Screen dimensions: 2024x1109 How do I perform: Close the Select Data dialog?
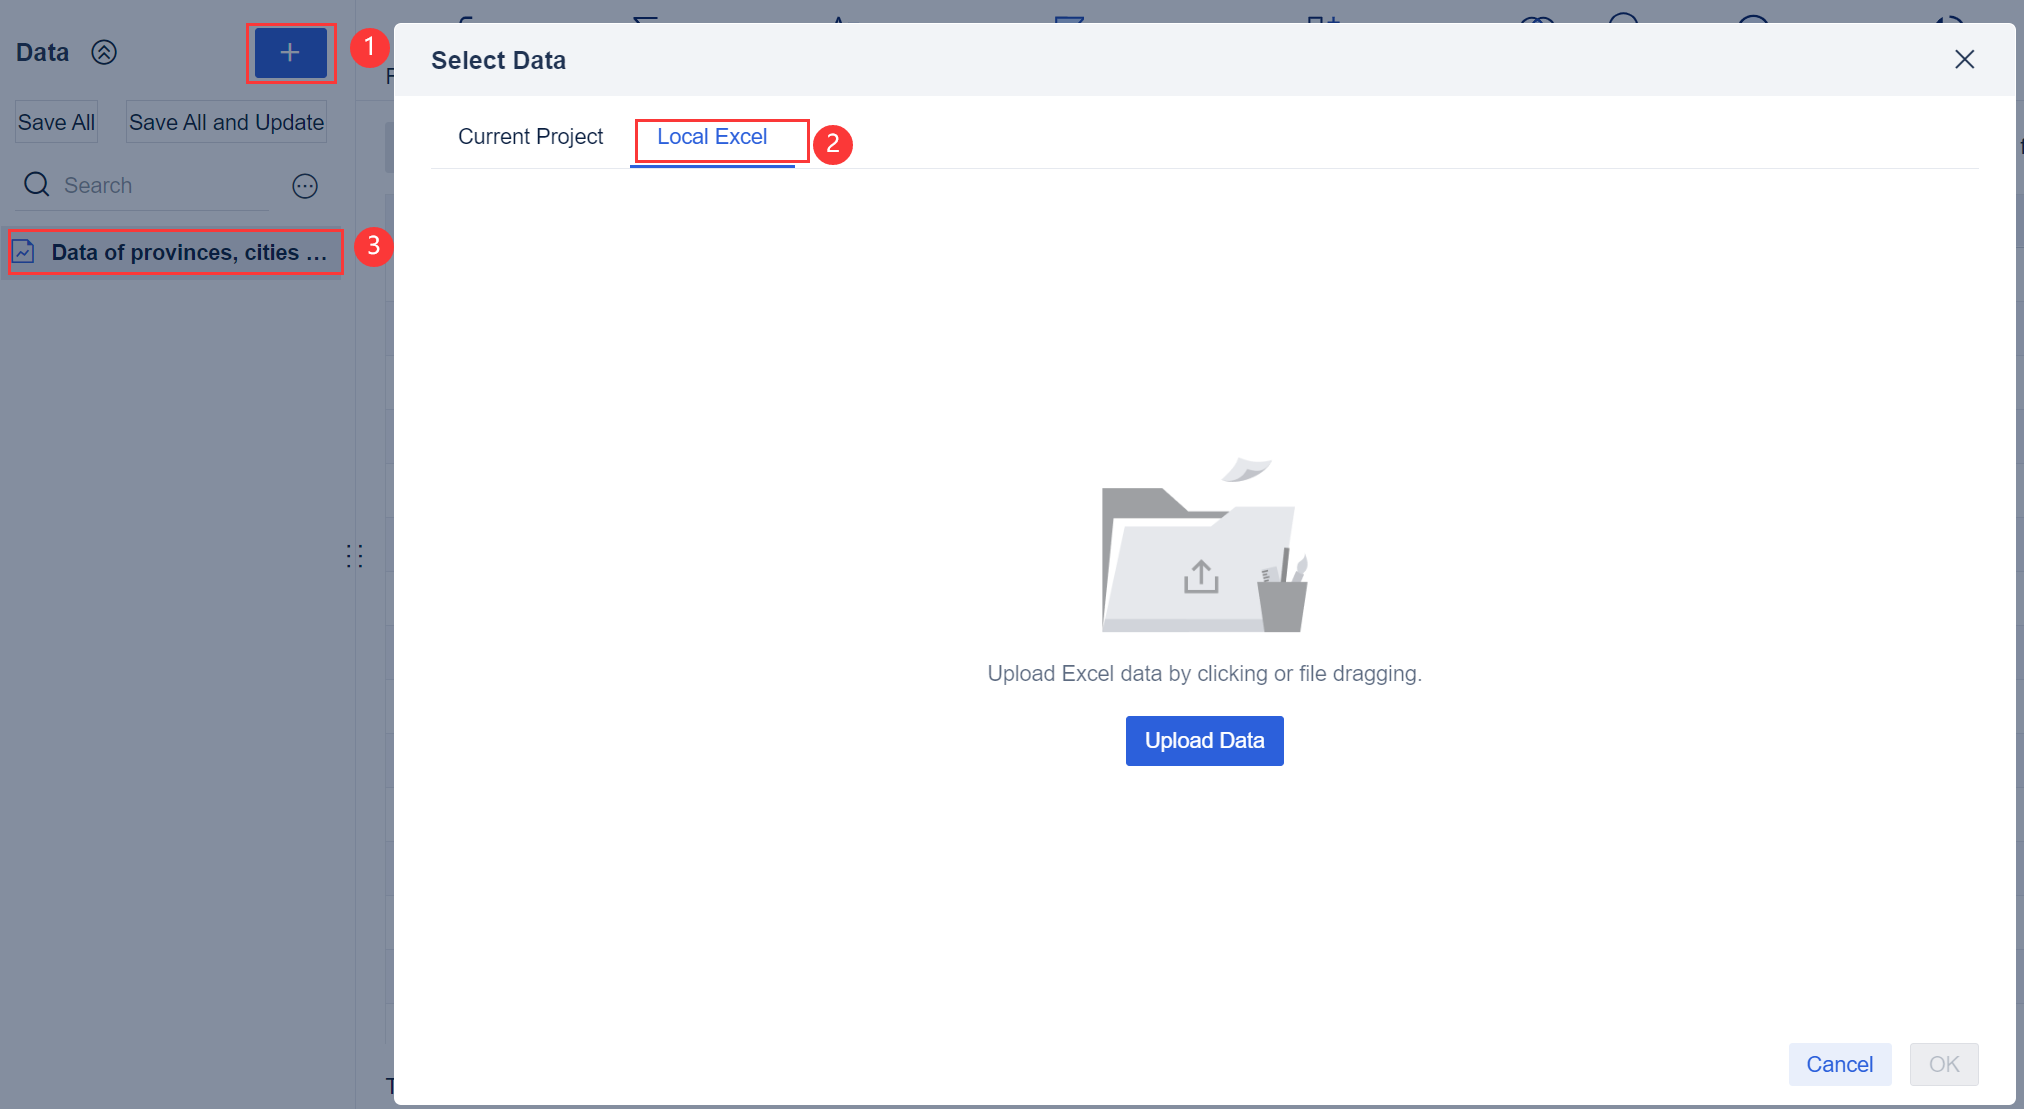click(x=1964, y=60)
